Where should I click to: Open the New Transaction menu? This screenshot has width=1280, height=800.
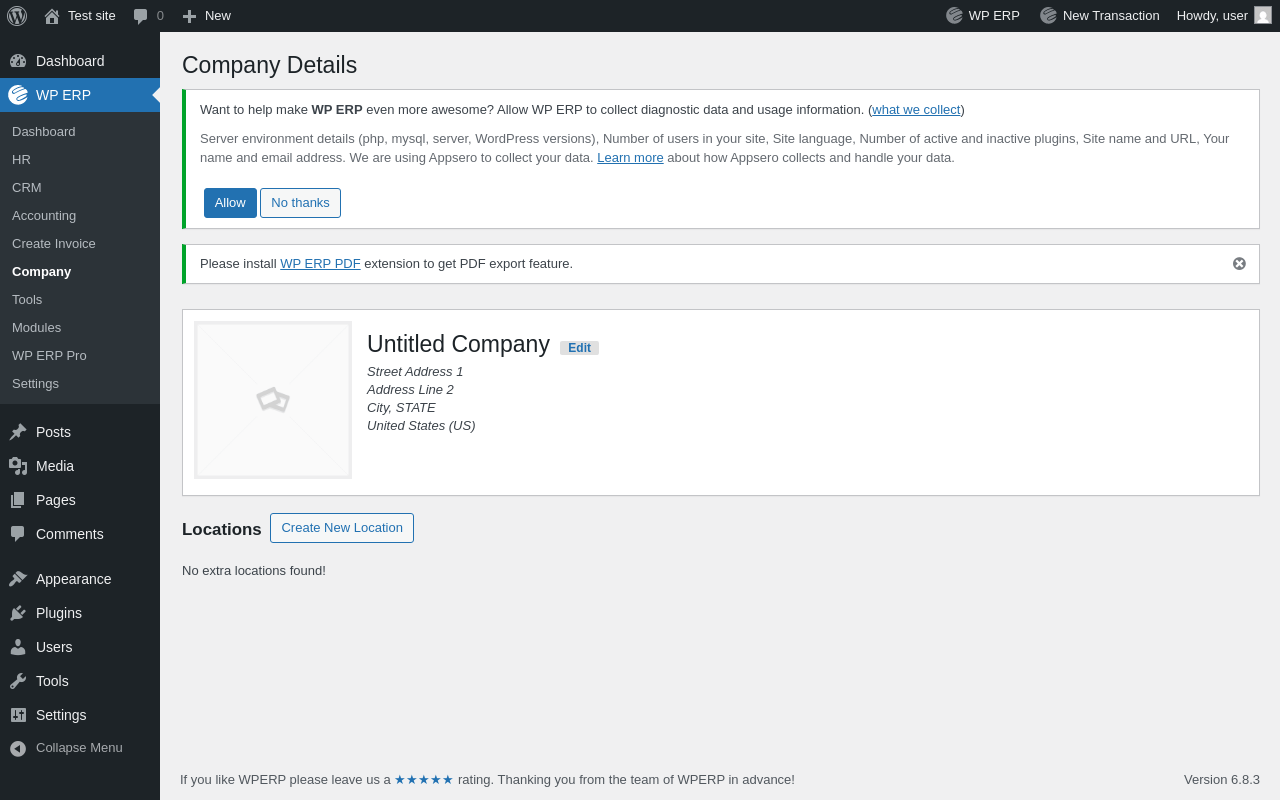click(1100, 16)
